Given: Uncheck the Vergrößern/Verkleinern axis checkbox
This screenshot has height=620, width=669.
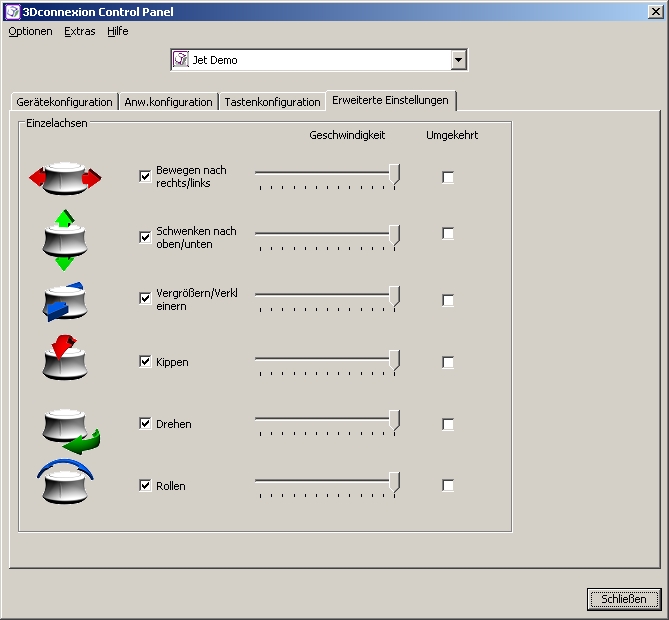Looking at the screenshot, I should (145, 298).
